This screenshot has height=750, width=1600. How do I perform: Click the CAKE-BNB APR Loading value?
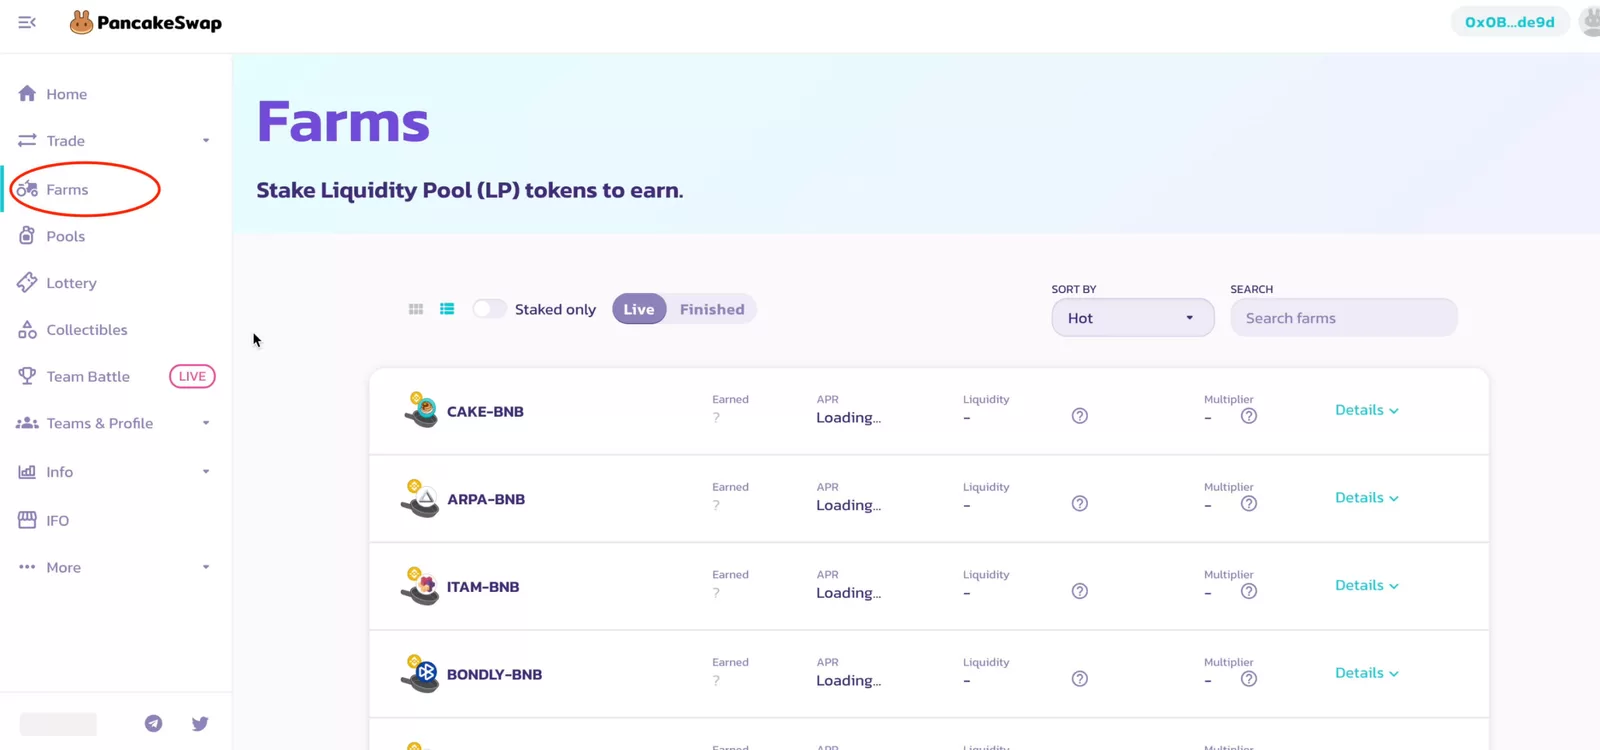[x=848, y=418]
